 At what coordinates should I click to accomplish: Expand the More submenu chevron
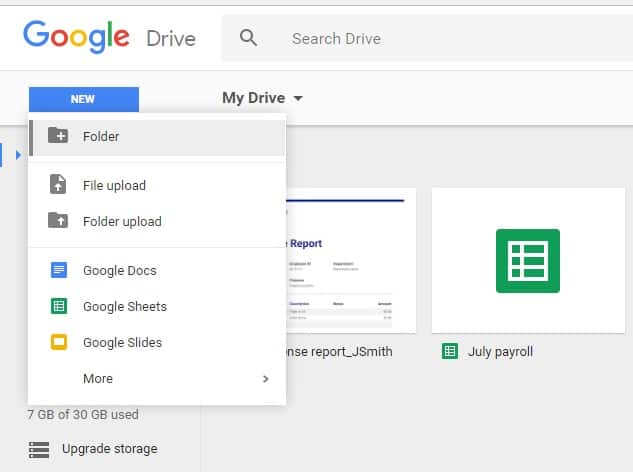coord(265,379)
